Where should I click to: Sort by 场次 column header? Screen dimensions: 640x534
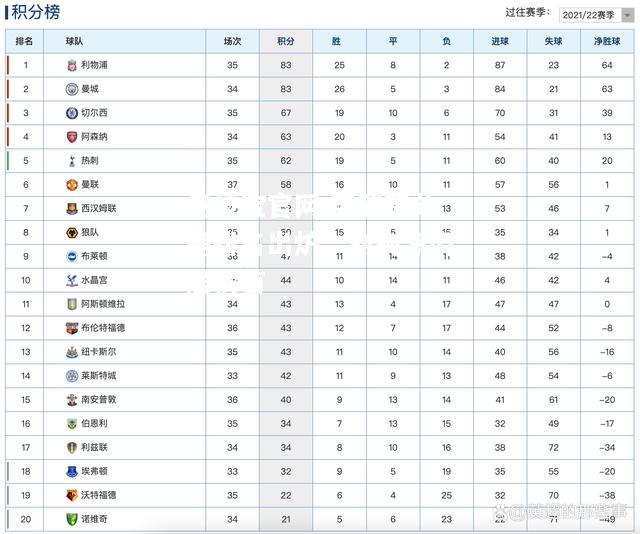(x=232, y=41)
